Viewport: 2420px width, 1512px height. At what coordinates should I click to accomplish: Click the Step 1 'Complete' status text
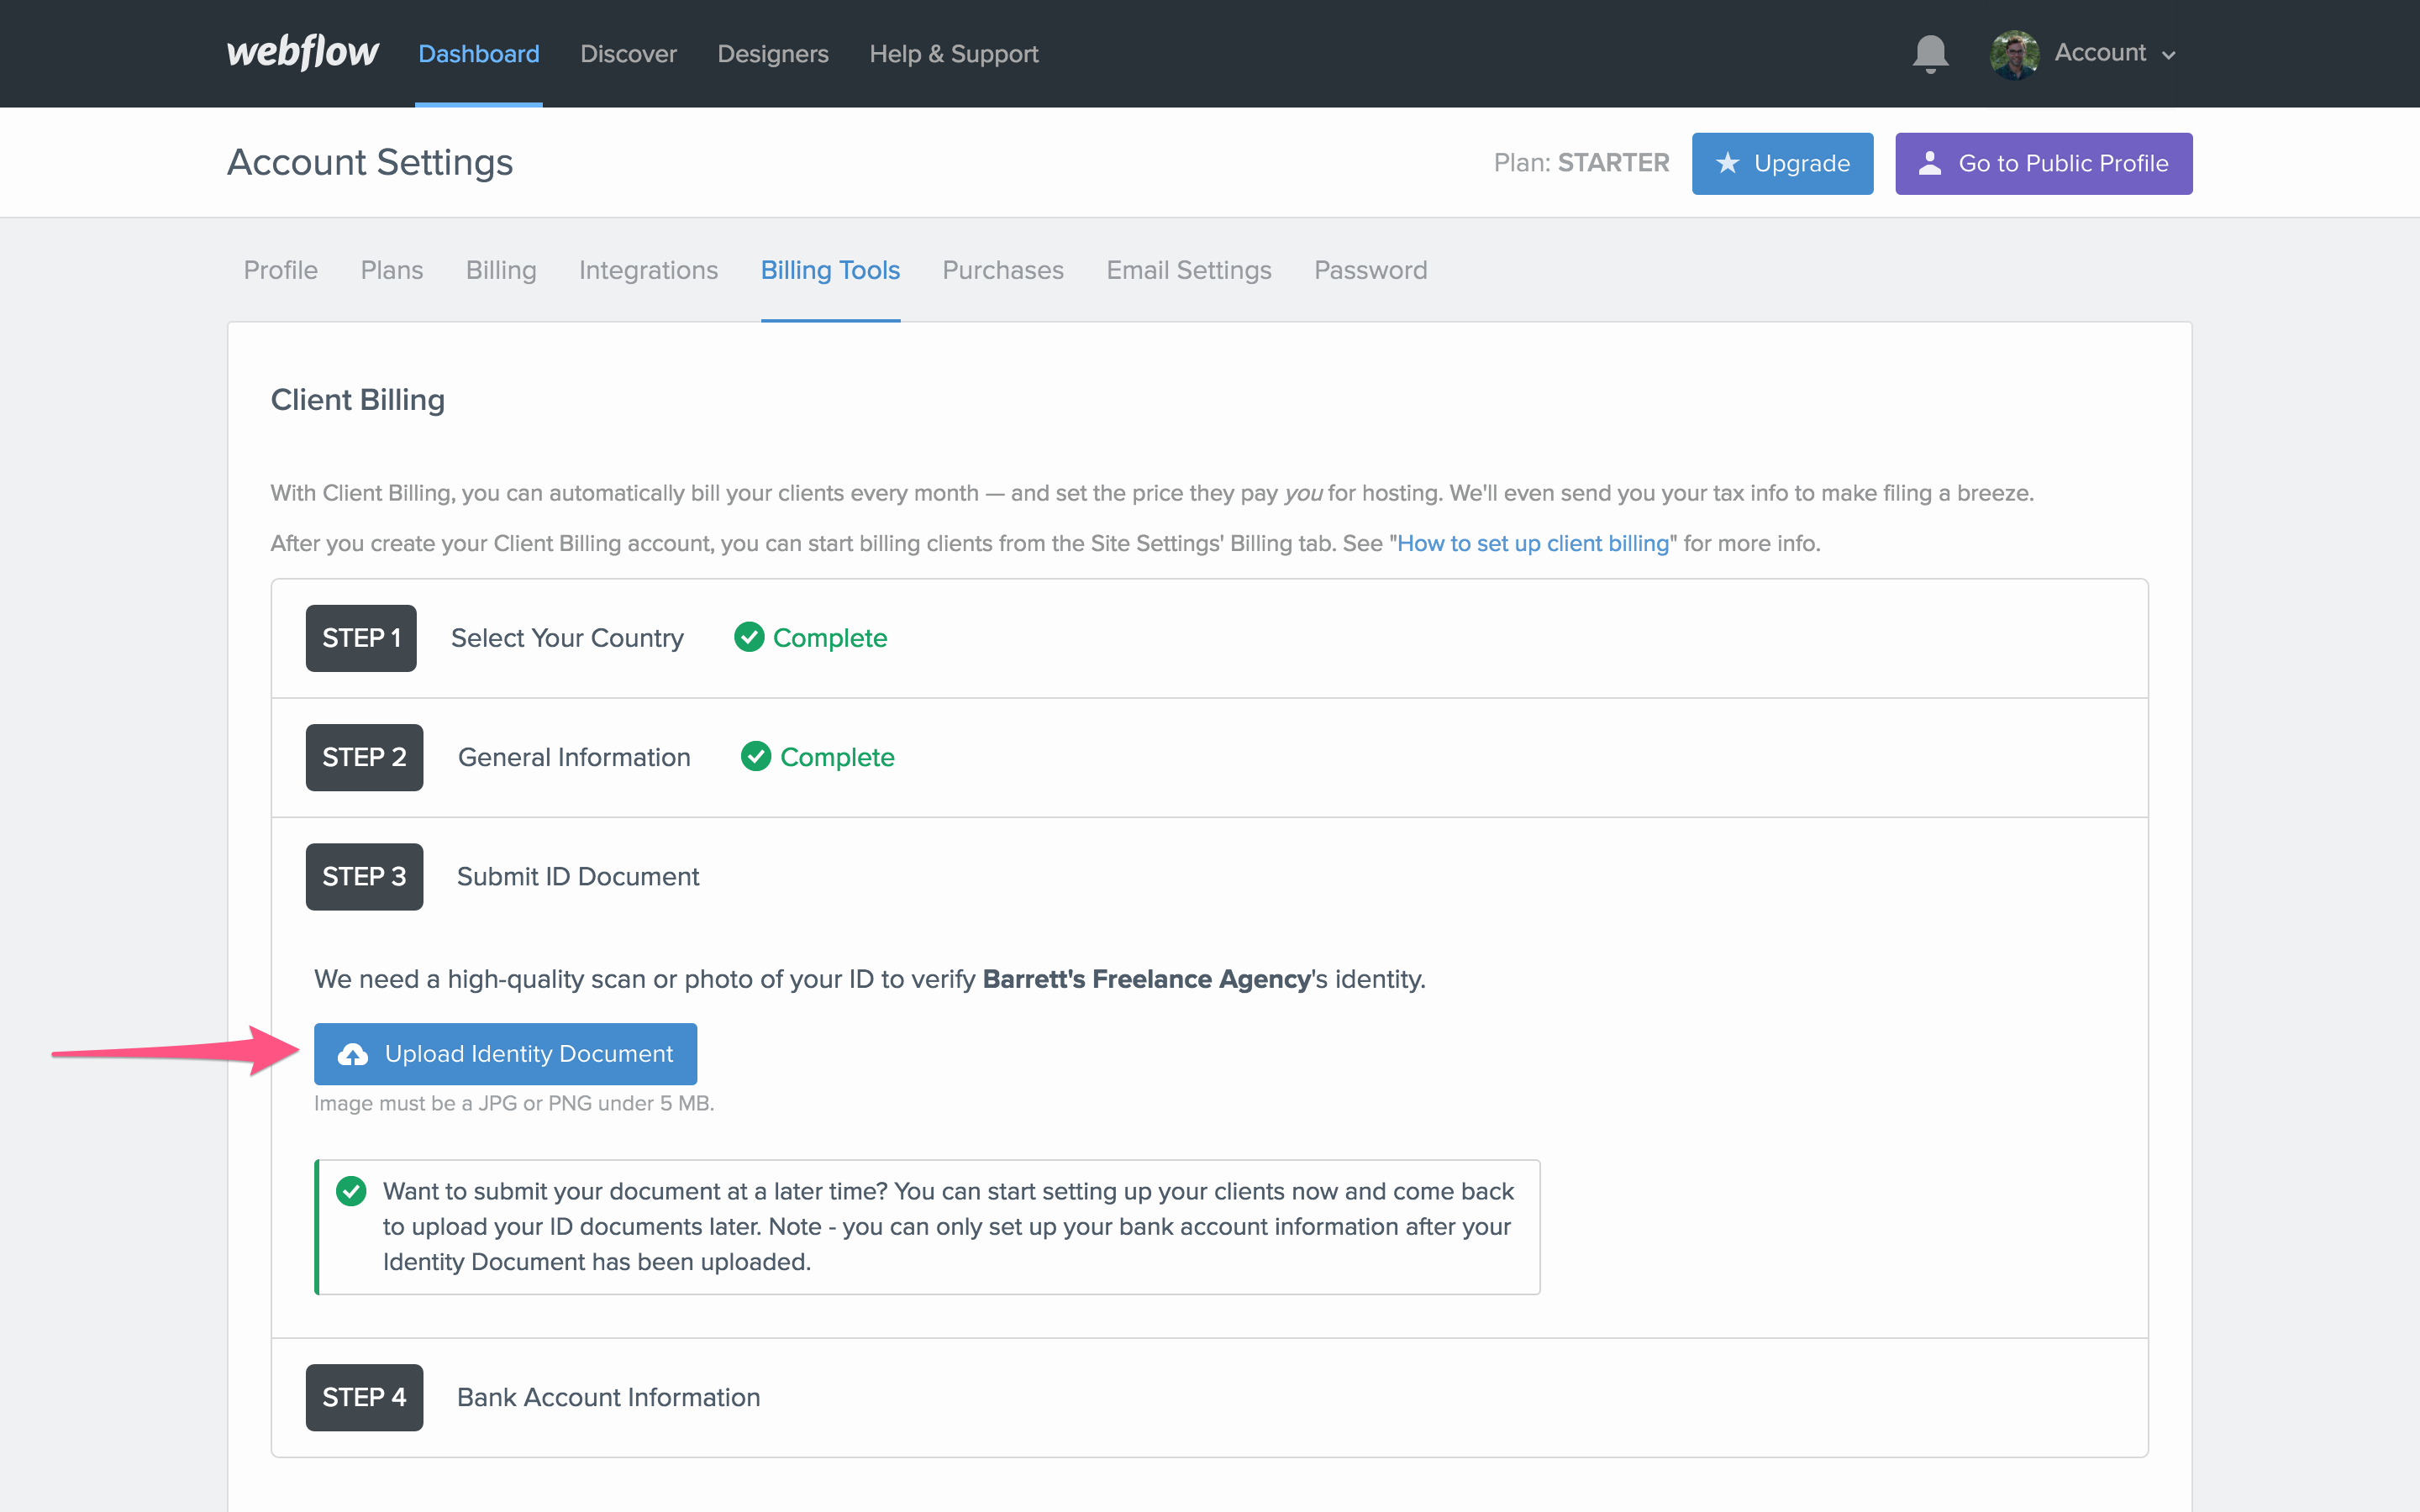tap(830, 638)
